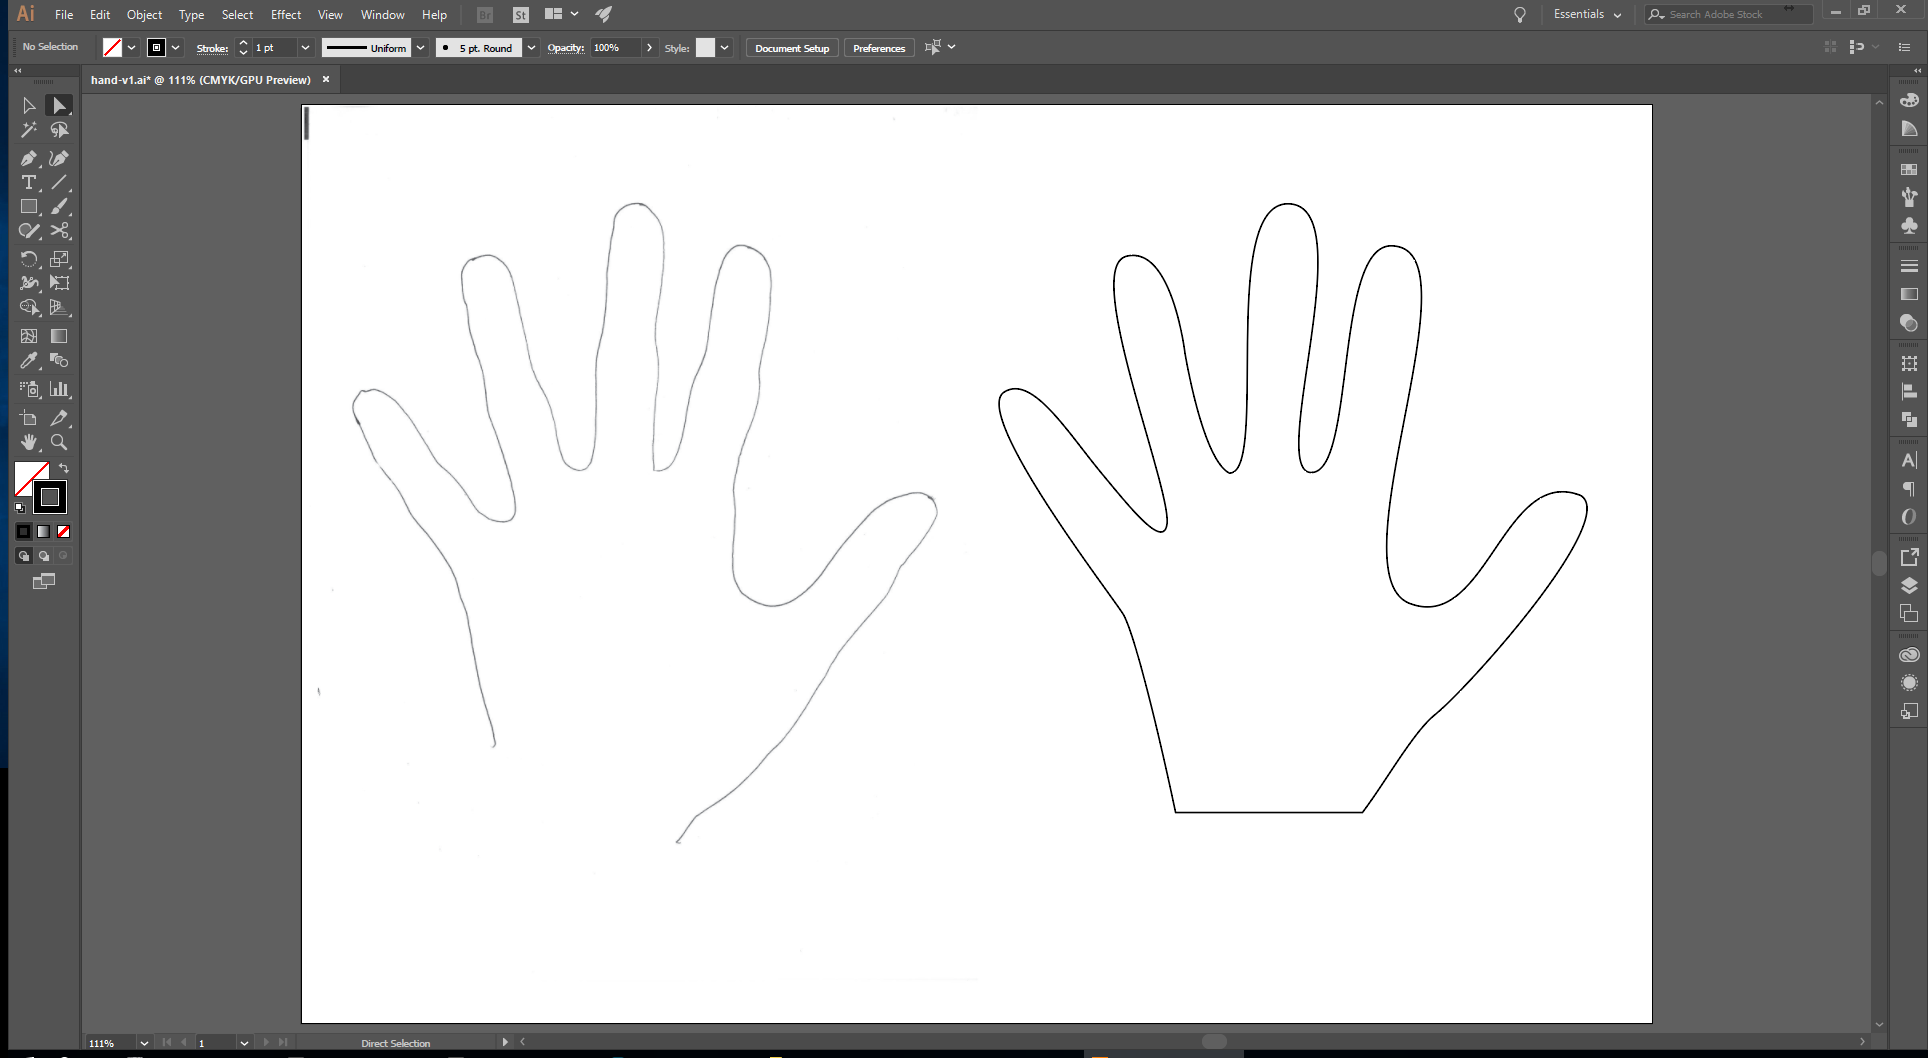Image resolution: width=1928 pixels, height=1058 pixels.
Task: Select the Gradient tool
Action: pyautogui.click(x=59, y=336)
